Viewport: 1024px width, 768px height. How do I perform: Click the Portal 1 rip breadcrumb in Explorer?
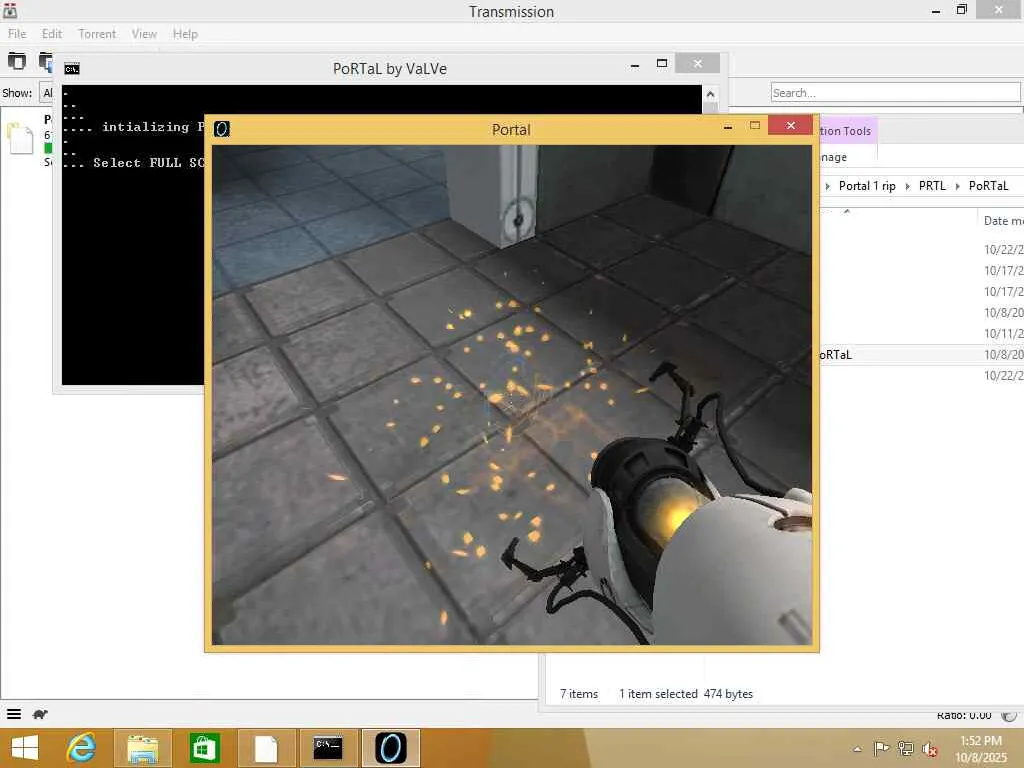pos(867,186)
